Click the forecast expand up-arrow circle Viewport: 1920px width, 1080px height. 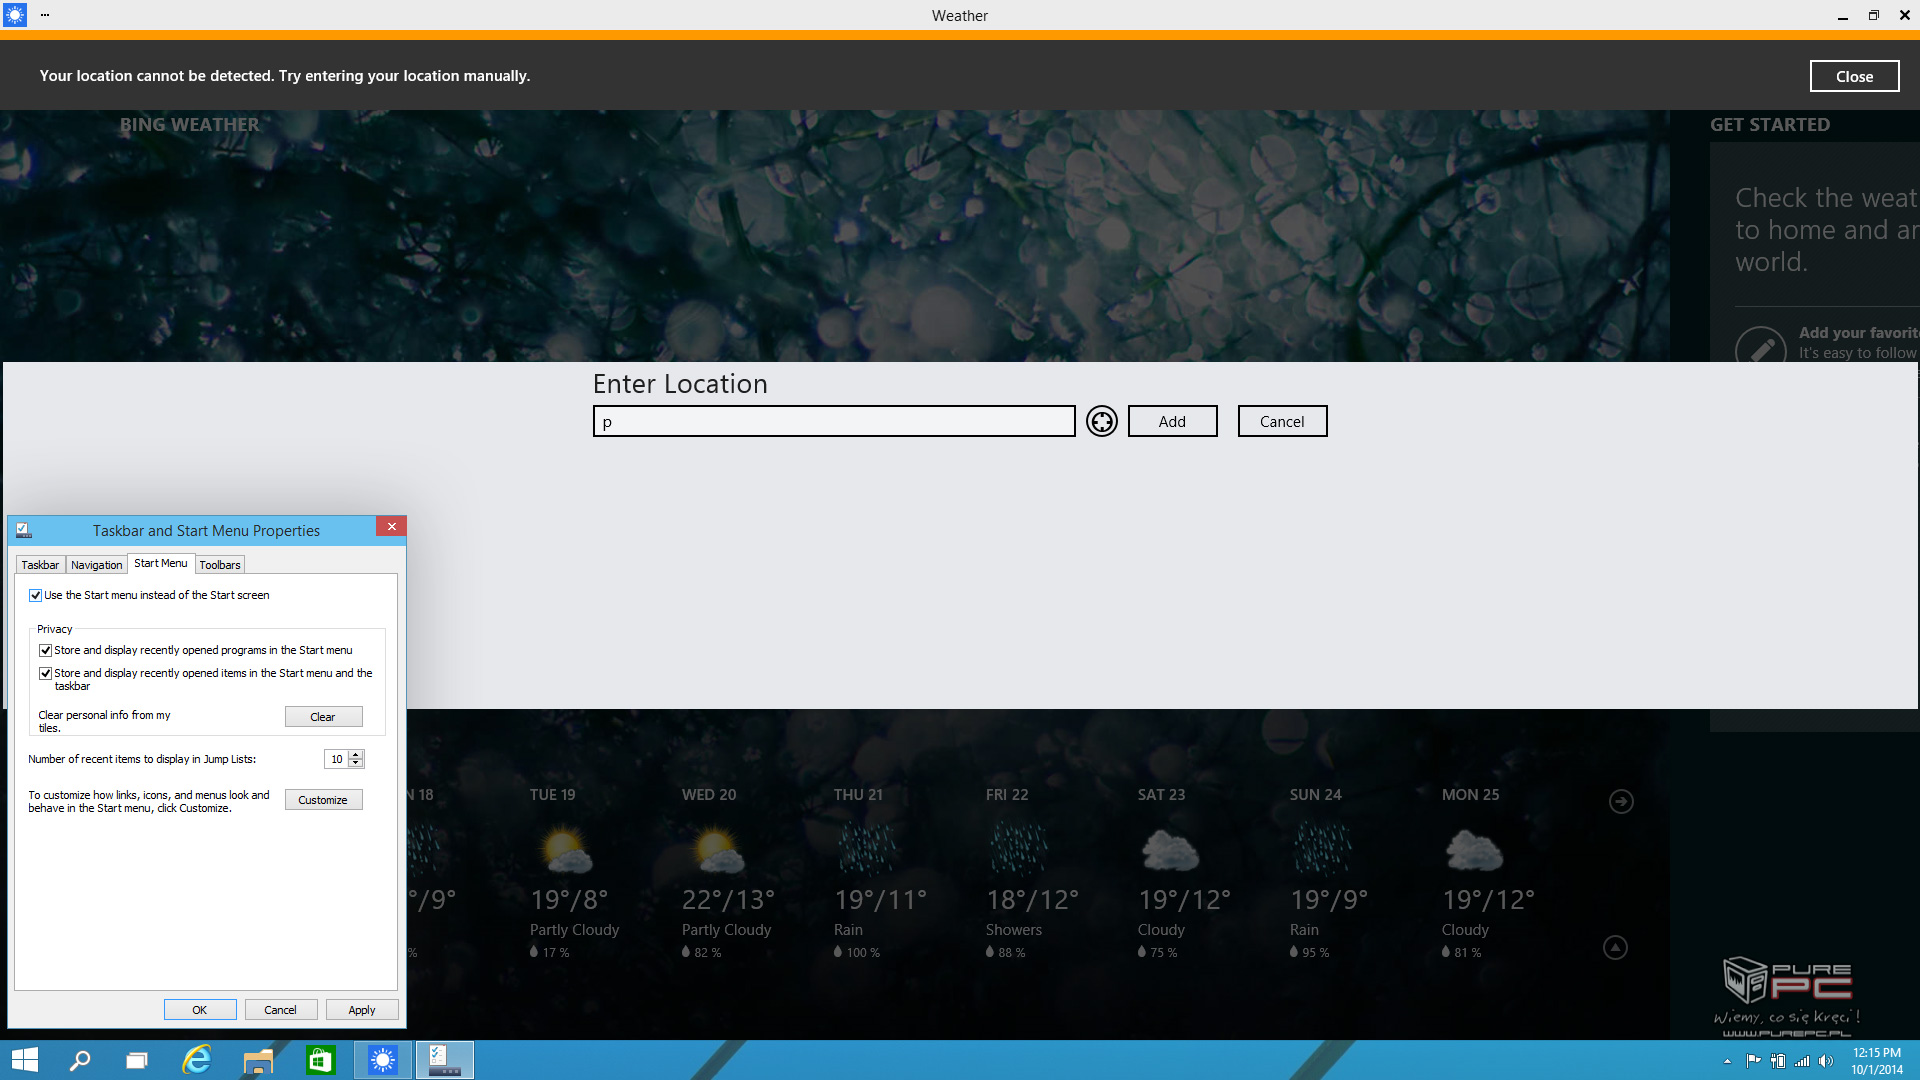click(x=1615, y=947)
